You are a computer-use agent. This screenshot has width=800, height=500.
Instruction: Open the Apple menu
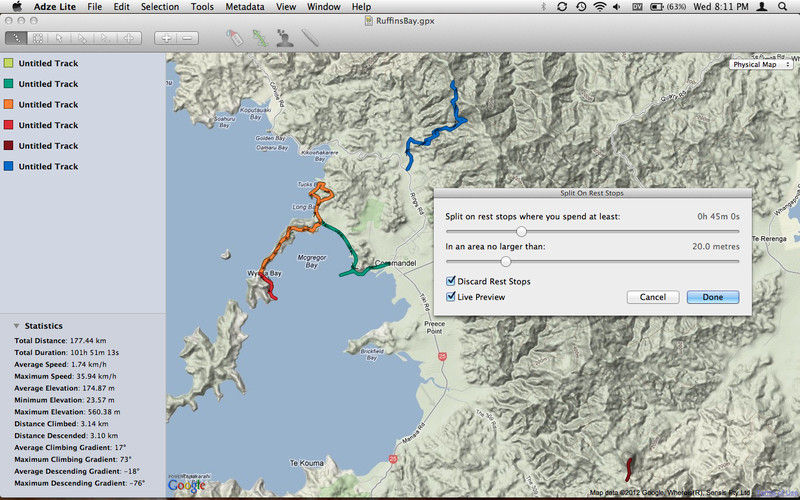[17, 7]
